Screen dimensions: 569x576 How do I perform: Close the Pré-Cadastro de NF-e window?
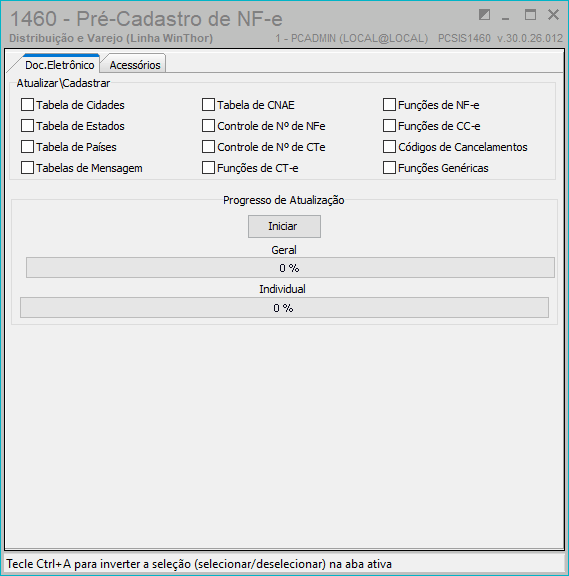coord(553,15)
